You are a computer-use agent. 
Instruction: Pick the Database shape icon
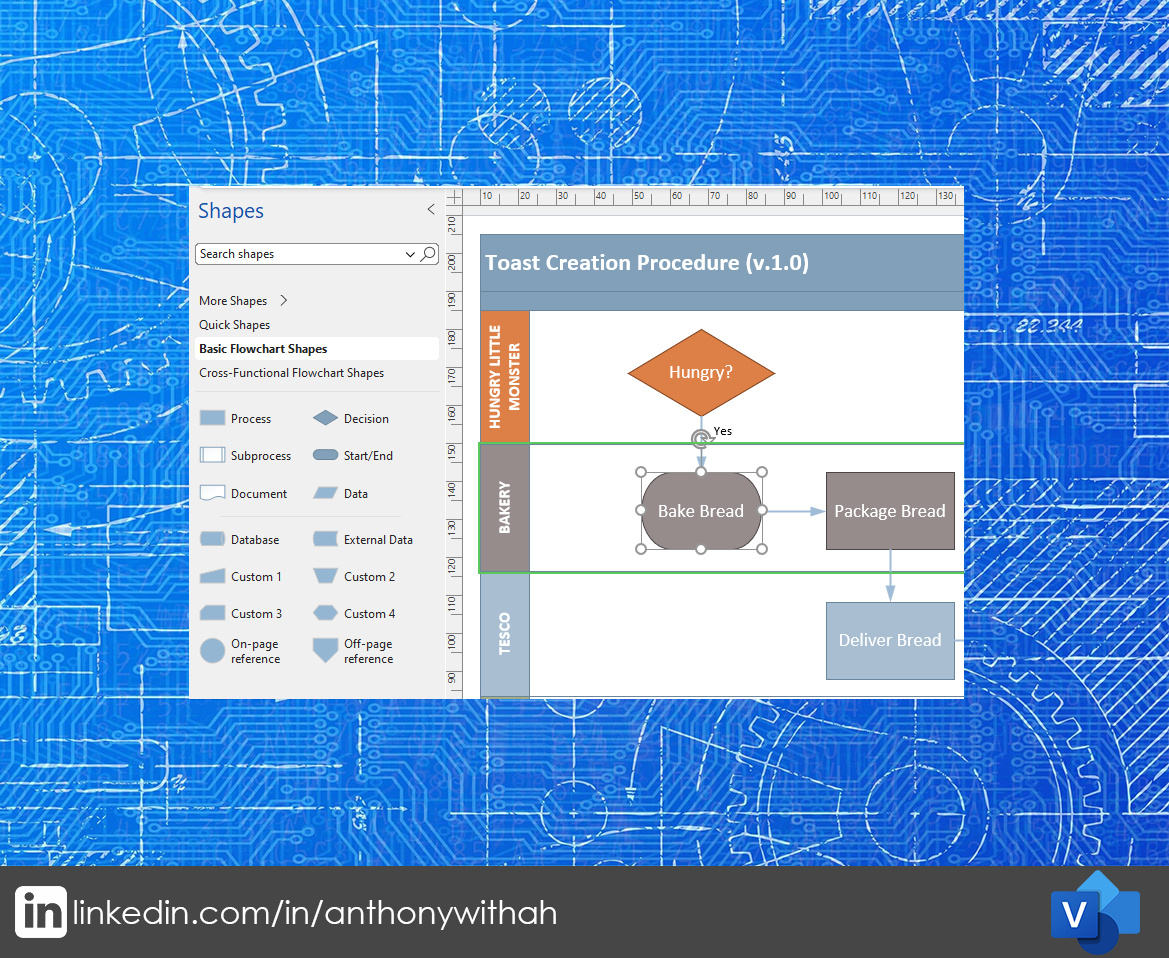(212, 539)
